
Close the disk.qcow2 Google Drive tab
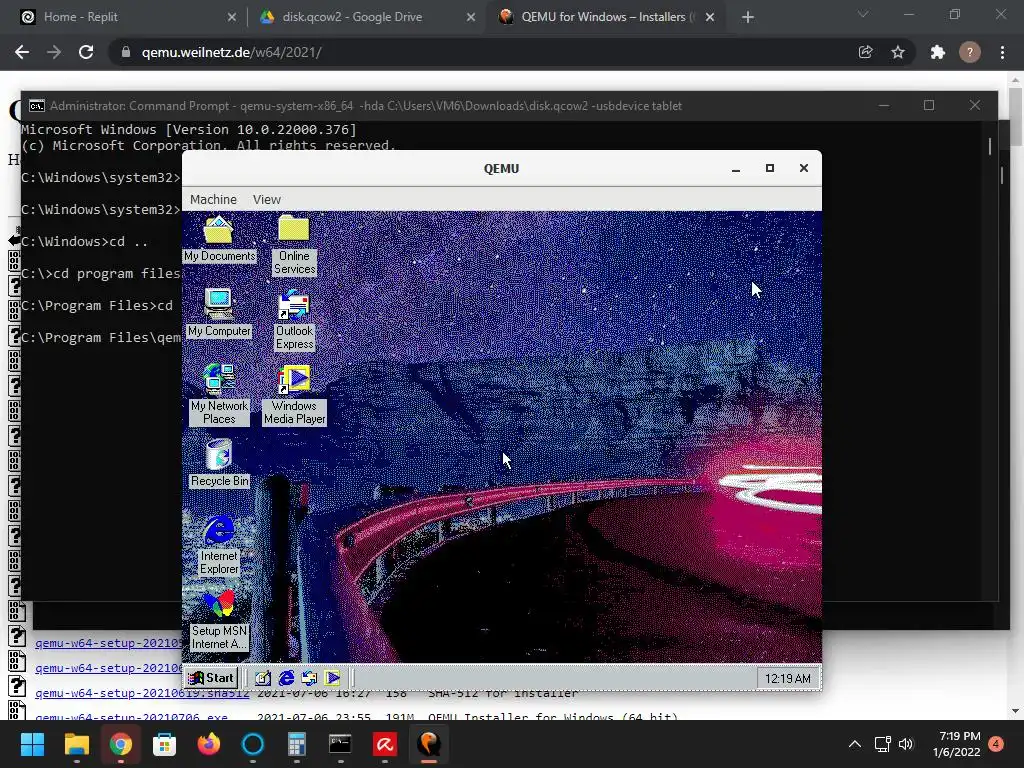pyautogui.click(x=471, y=17)
